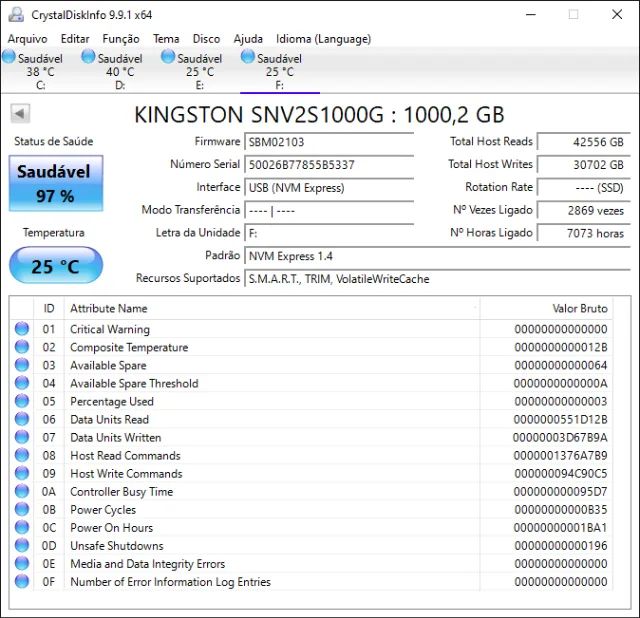Click the Attribute Name column header
The height and width of the screenshot is (618, 640).
[272, 309]
